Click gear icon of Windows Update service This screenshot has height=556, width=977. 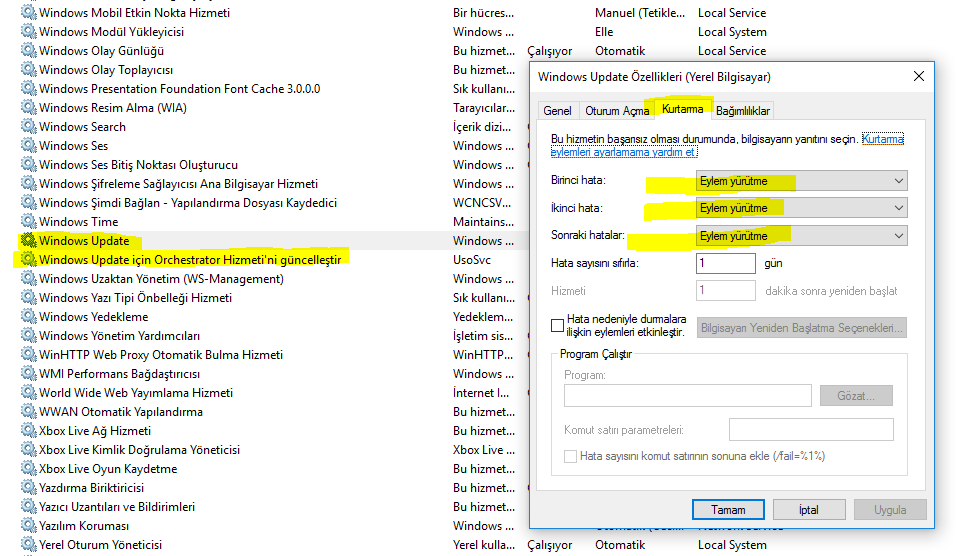29,240
